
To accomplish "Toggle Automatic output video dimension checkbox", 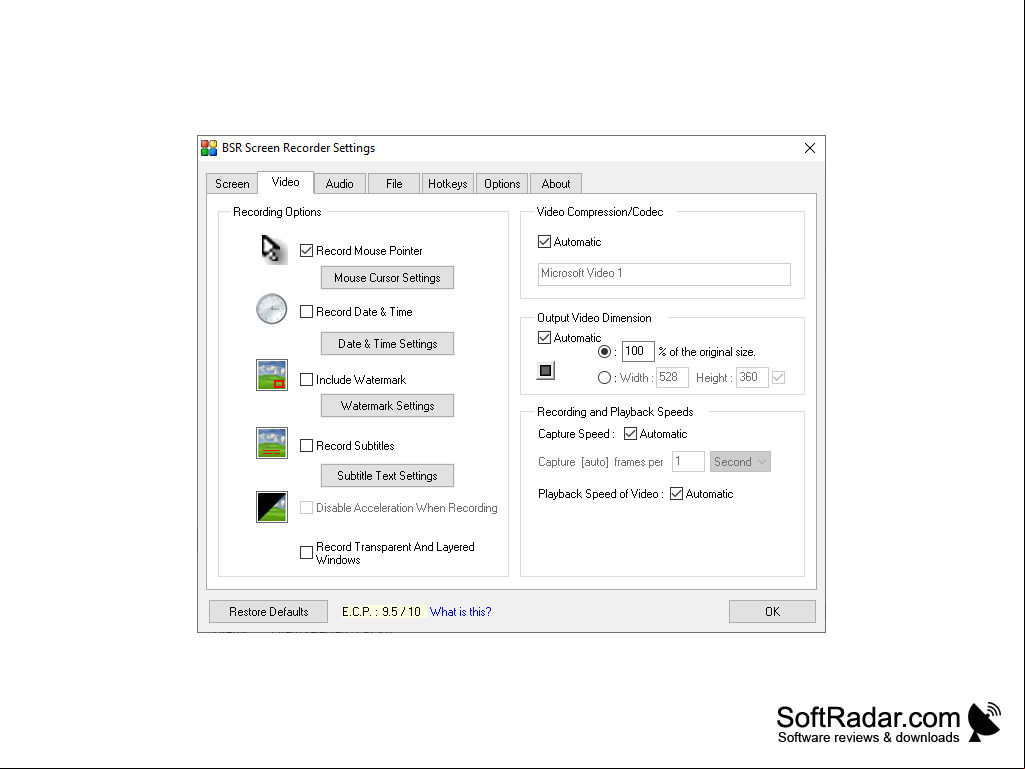I will (x=544, y=337).
